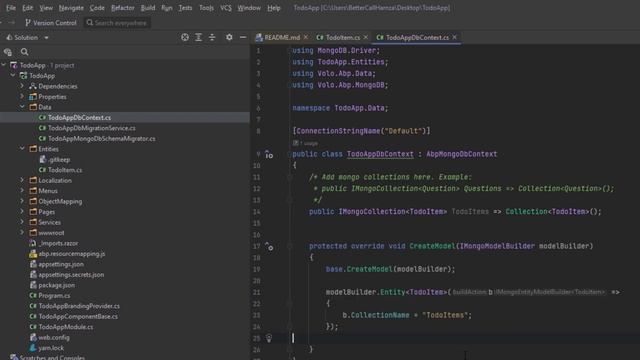
Task: Click the Solution explorer search magnifier icon
Action: click(24, 52)
